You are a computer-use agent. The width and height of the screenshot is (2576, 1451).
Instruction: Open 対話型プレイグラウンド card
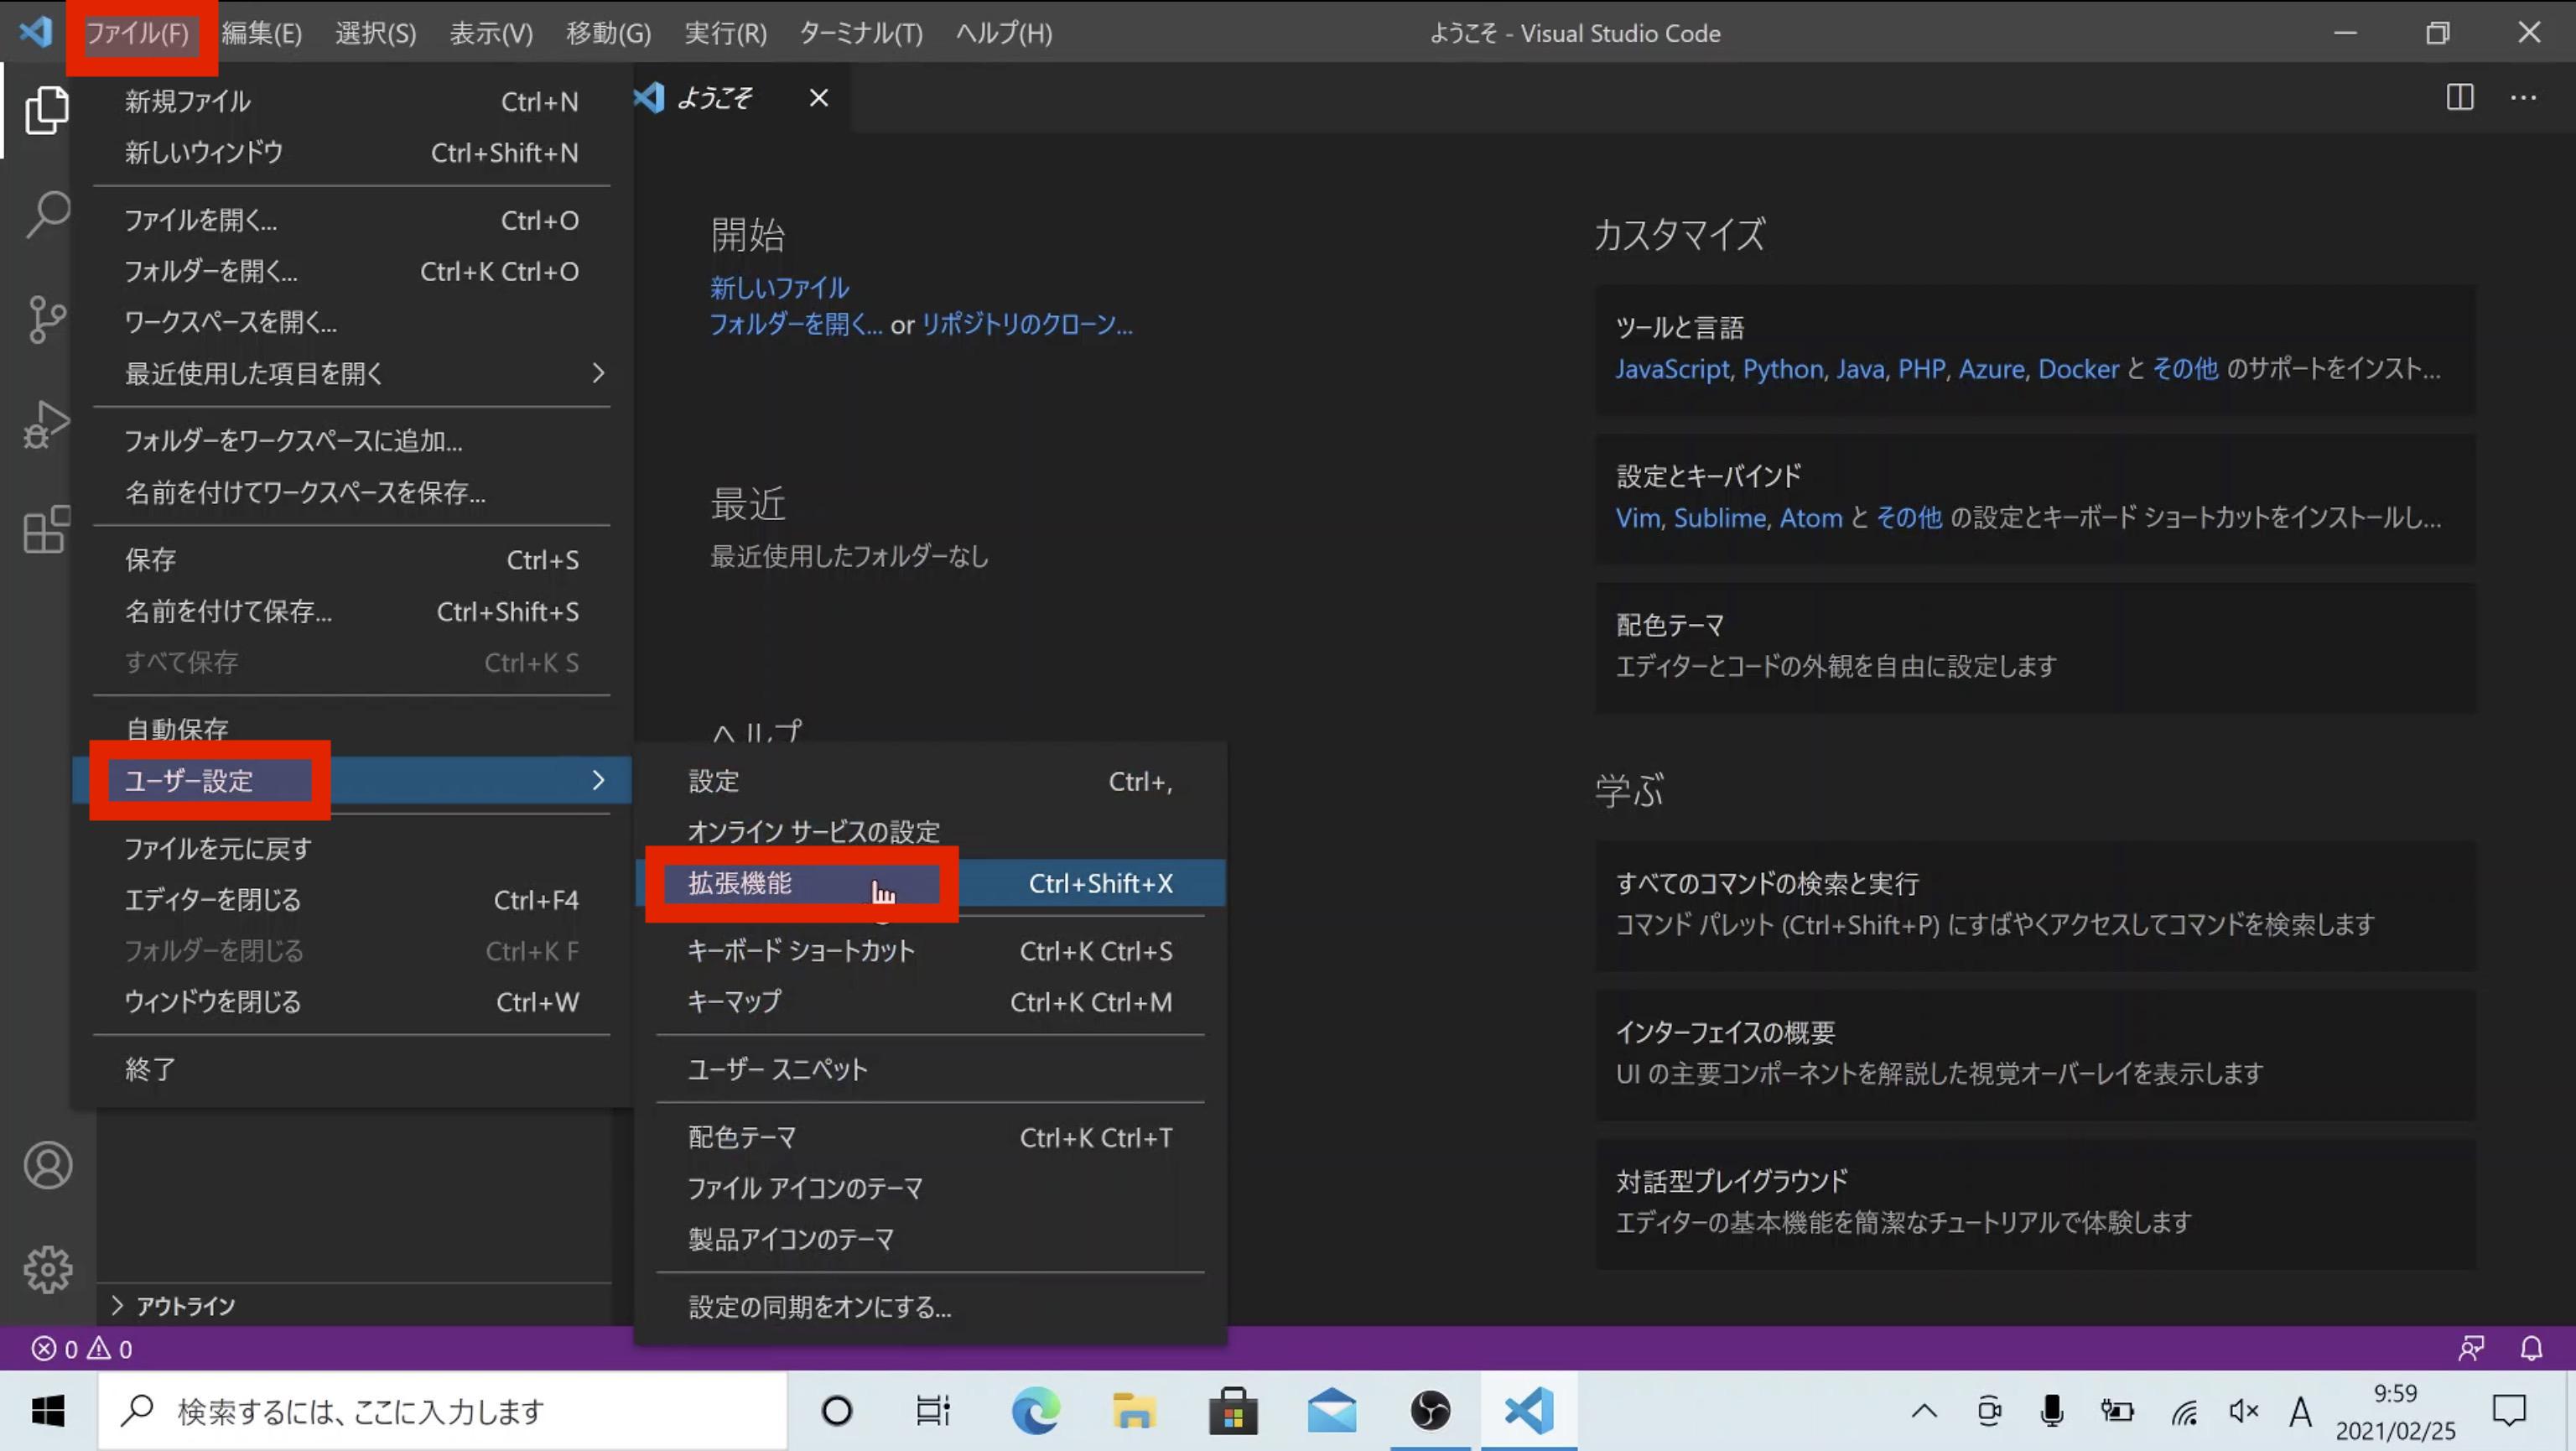pyautogui.click(x=2035, y=1203)
